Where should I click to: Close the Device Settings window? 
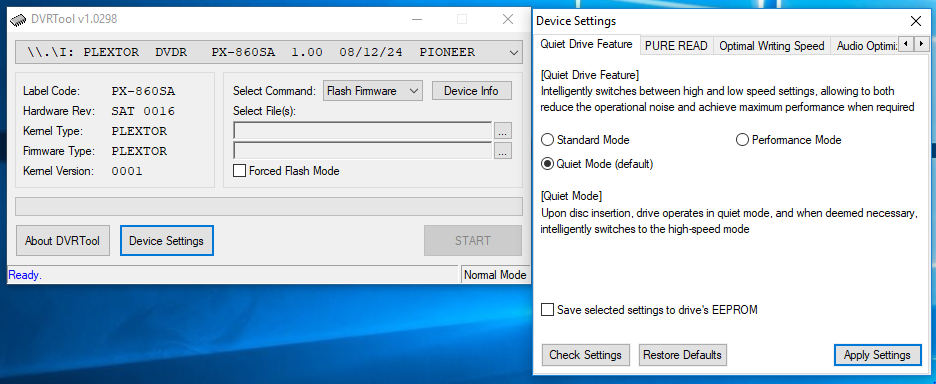[x=916, y=21]
